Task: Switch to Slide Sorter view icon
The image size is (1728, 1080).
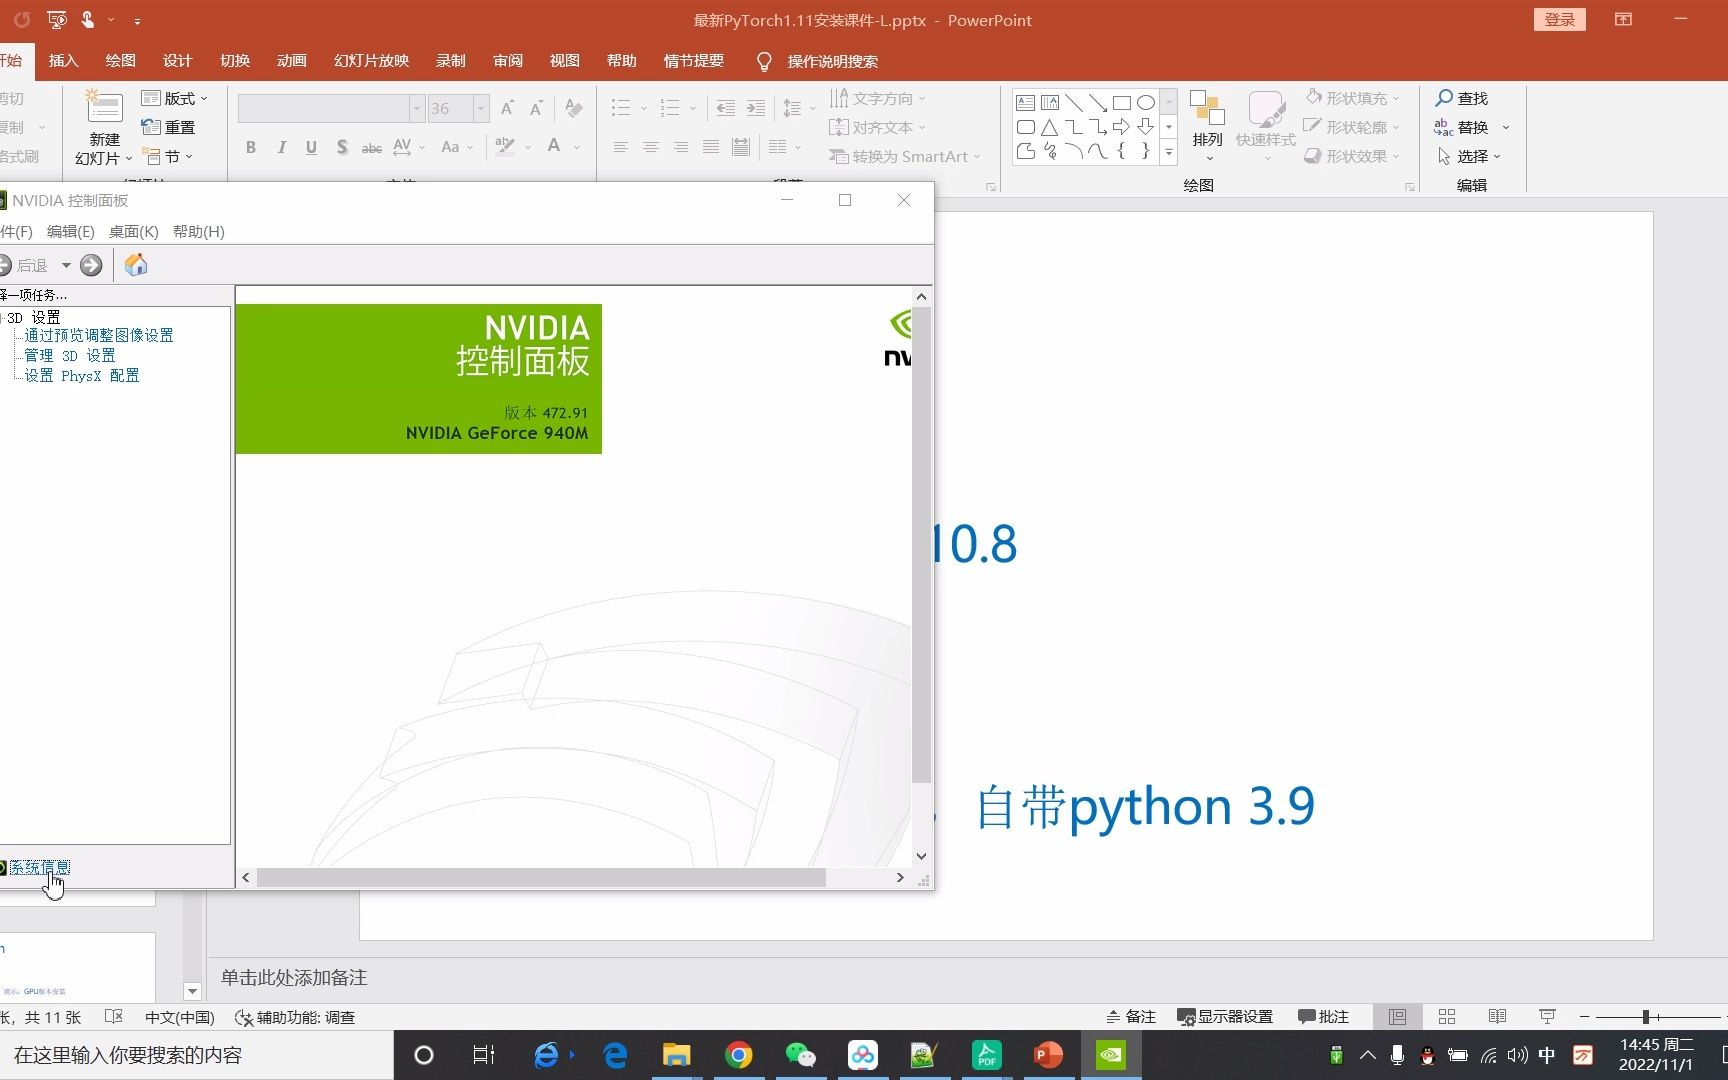Action: [1447, 1017]
